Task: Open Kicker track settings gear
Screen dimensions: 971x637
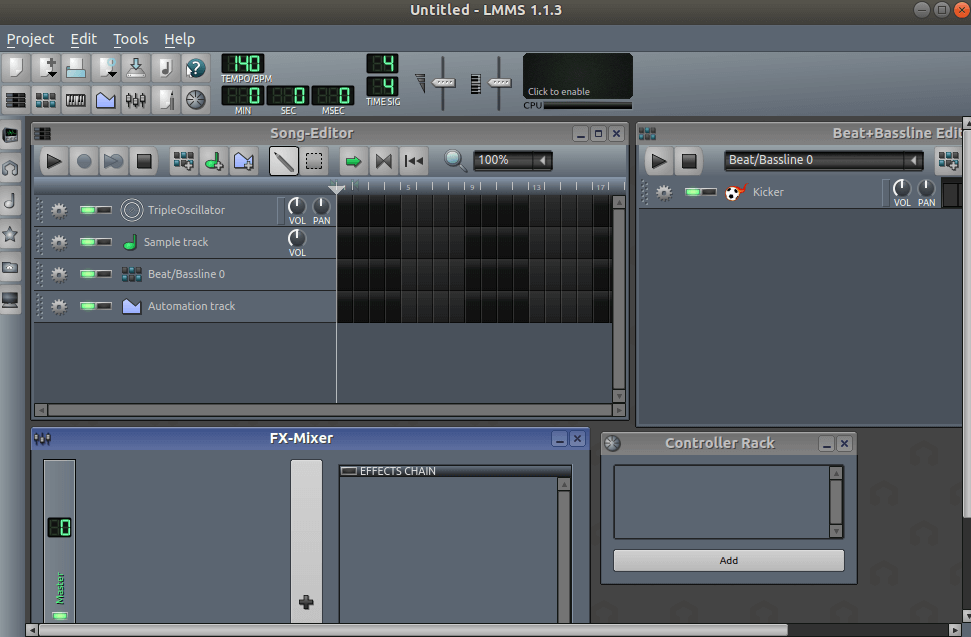Action: coord(664,193)
